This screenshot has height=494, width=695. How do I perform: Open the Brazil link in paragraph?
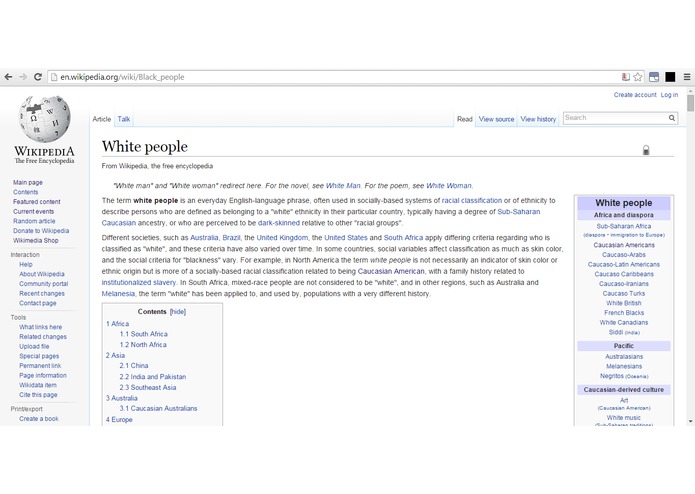pos(231,238)
